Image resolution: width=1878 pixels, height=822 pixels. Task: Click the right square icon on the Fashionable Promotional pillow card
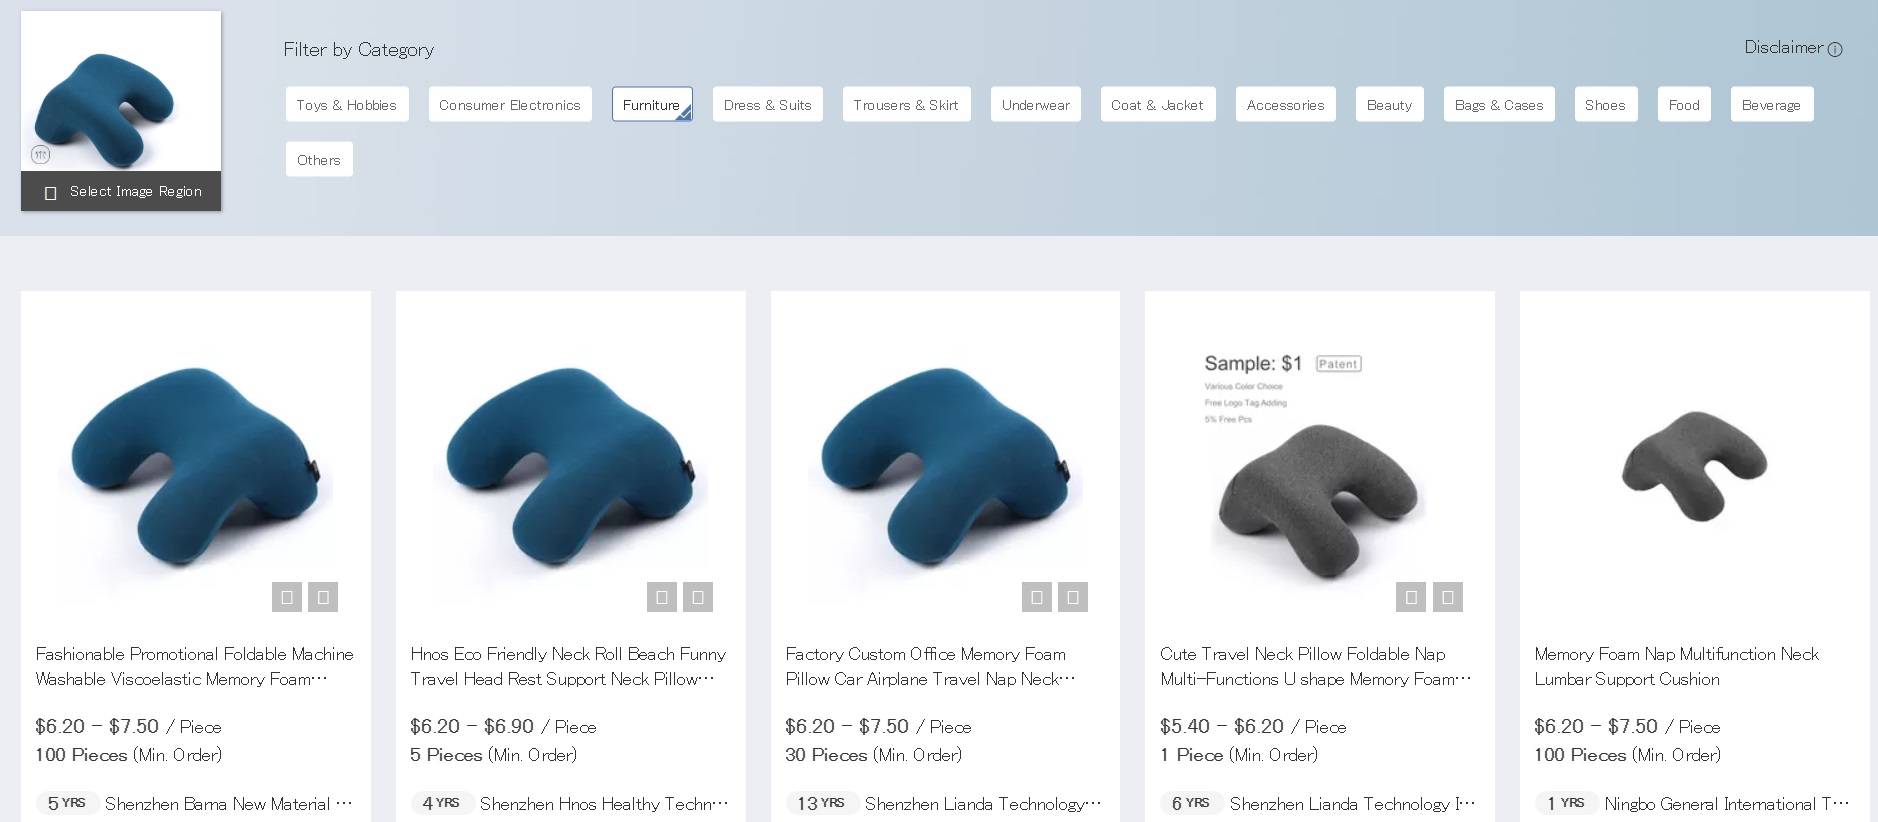(x=323, y=597)
